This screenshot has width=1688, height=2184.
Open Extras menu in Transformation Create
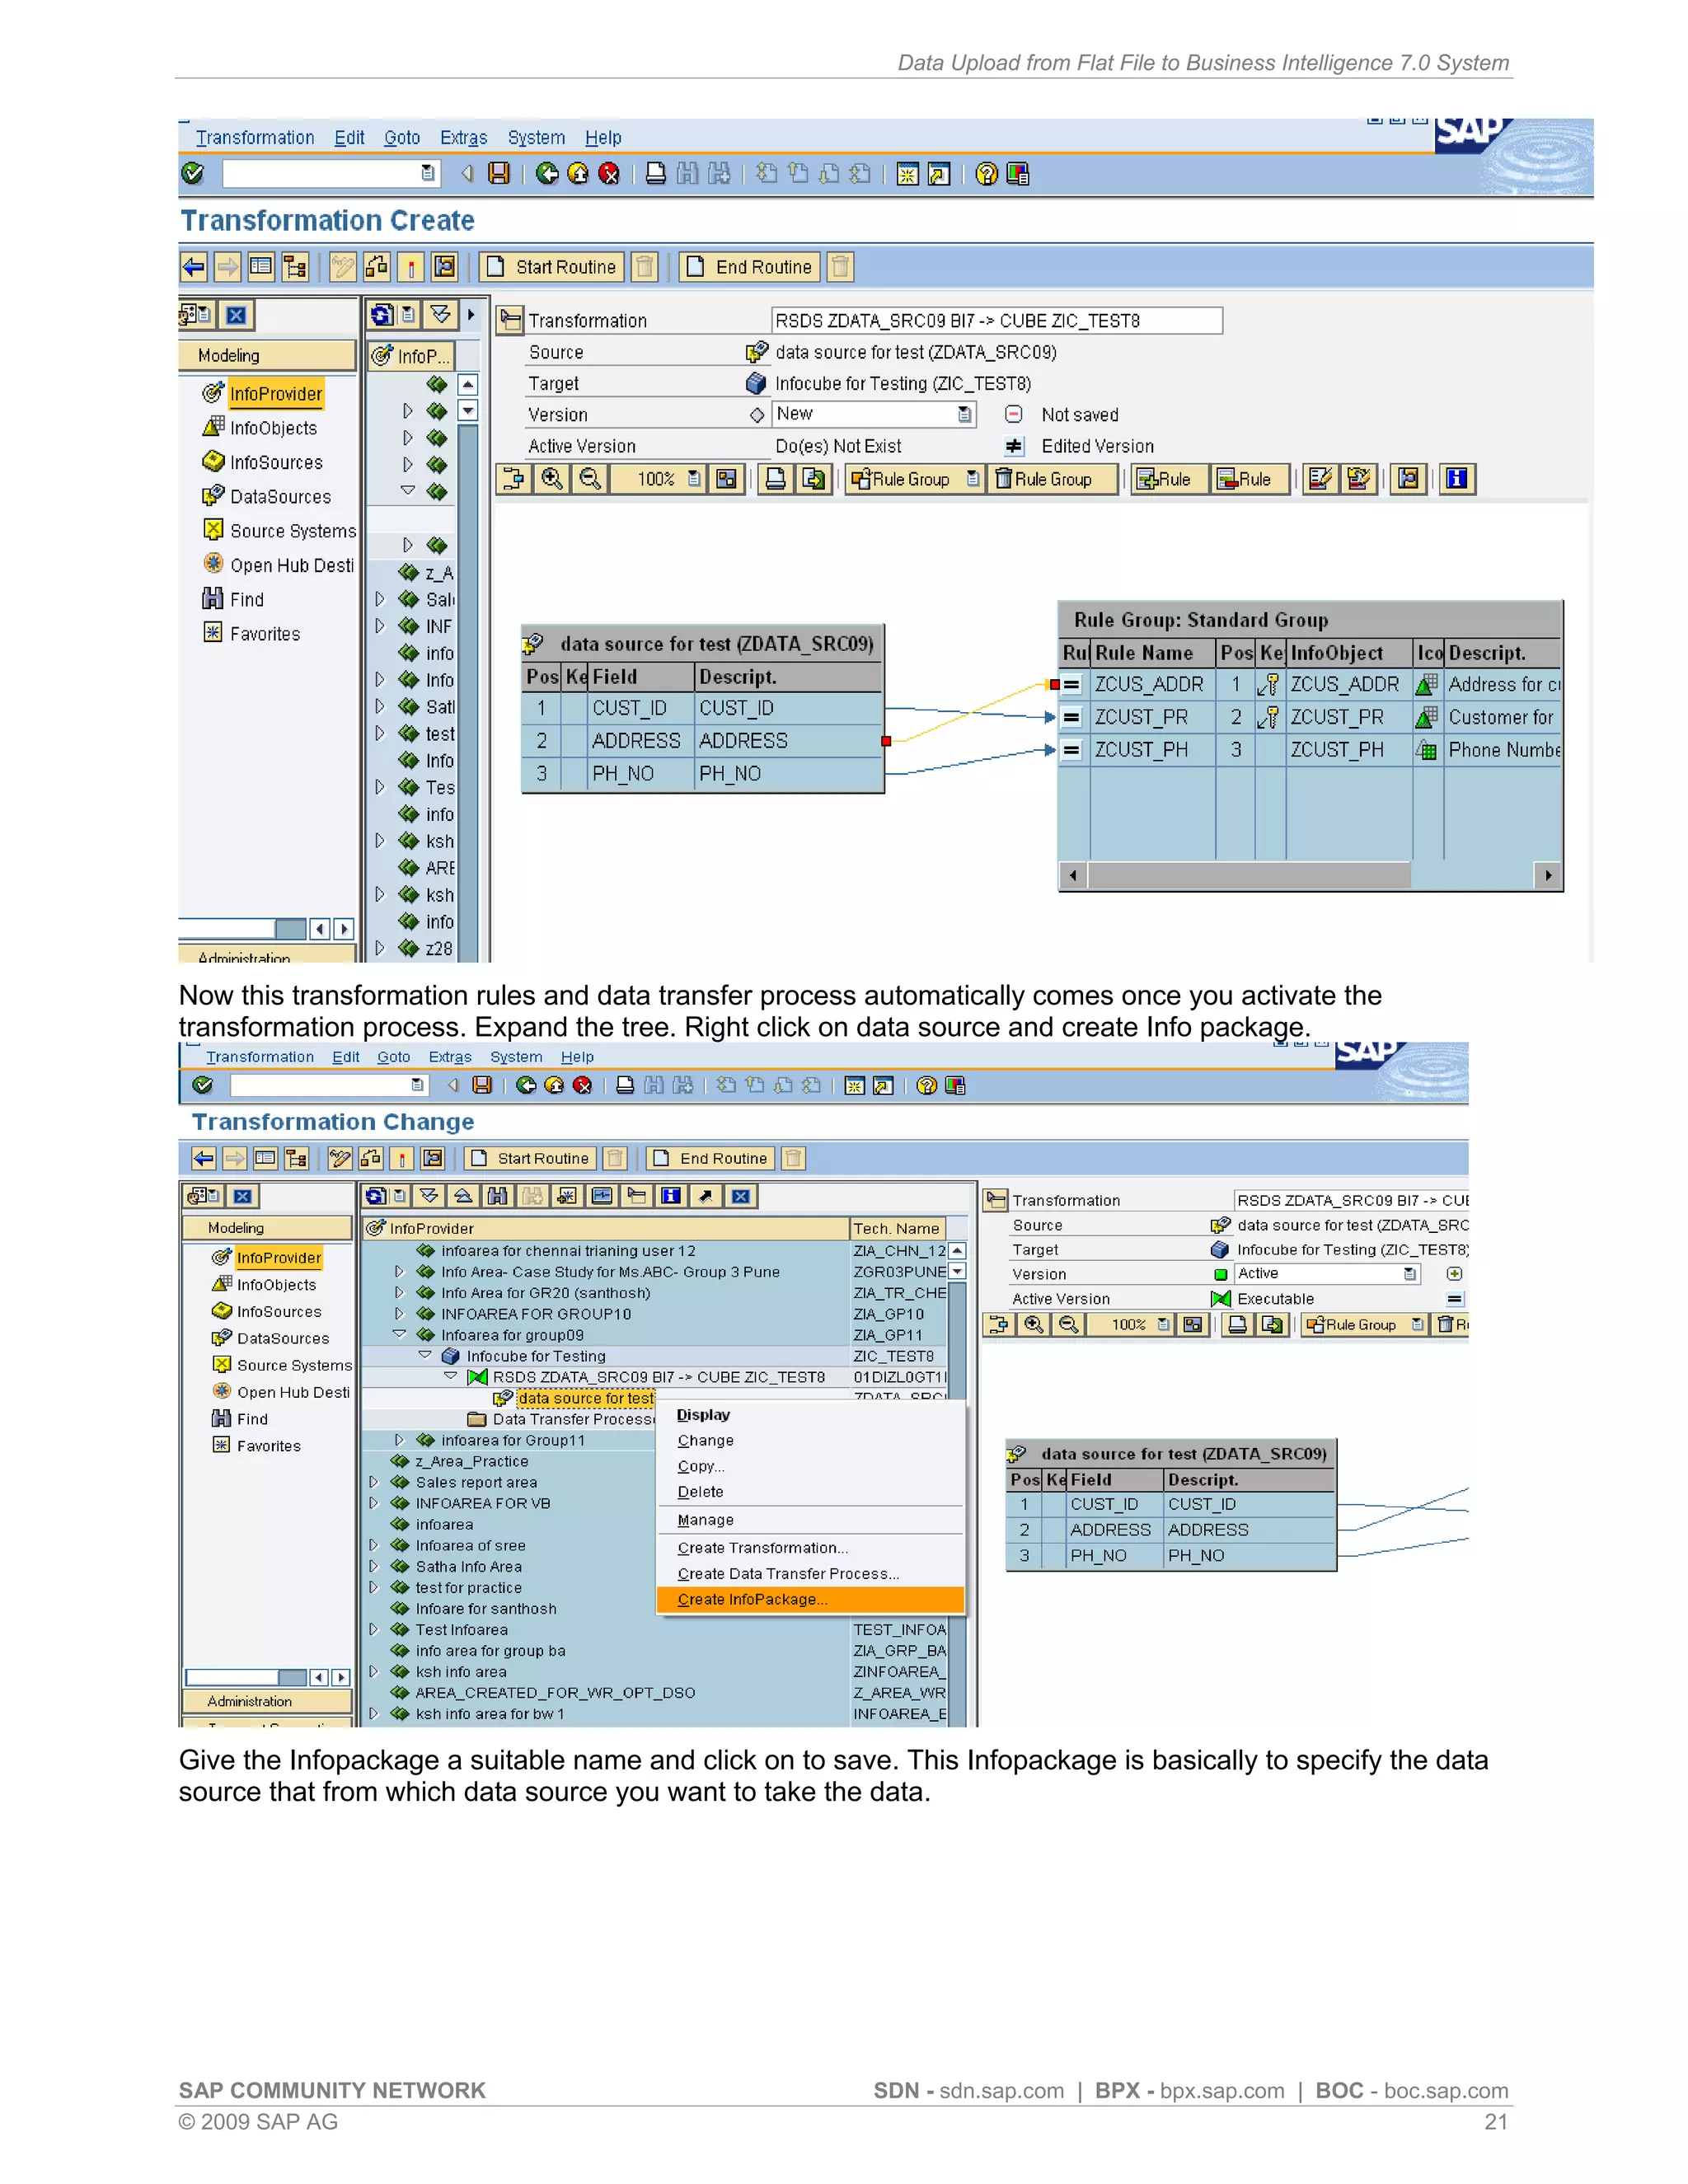click(464, 138)
